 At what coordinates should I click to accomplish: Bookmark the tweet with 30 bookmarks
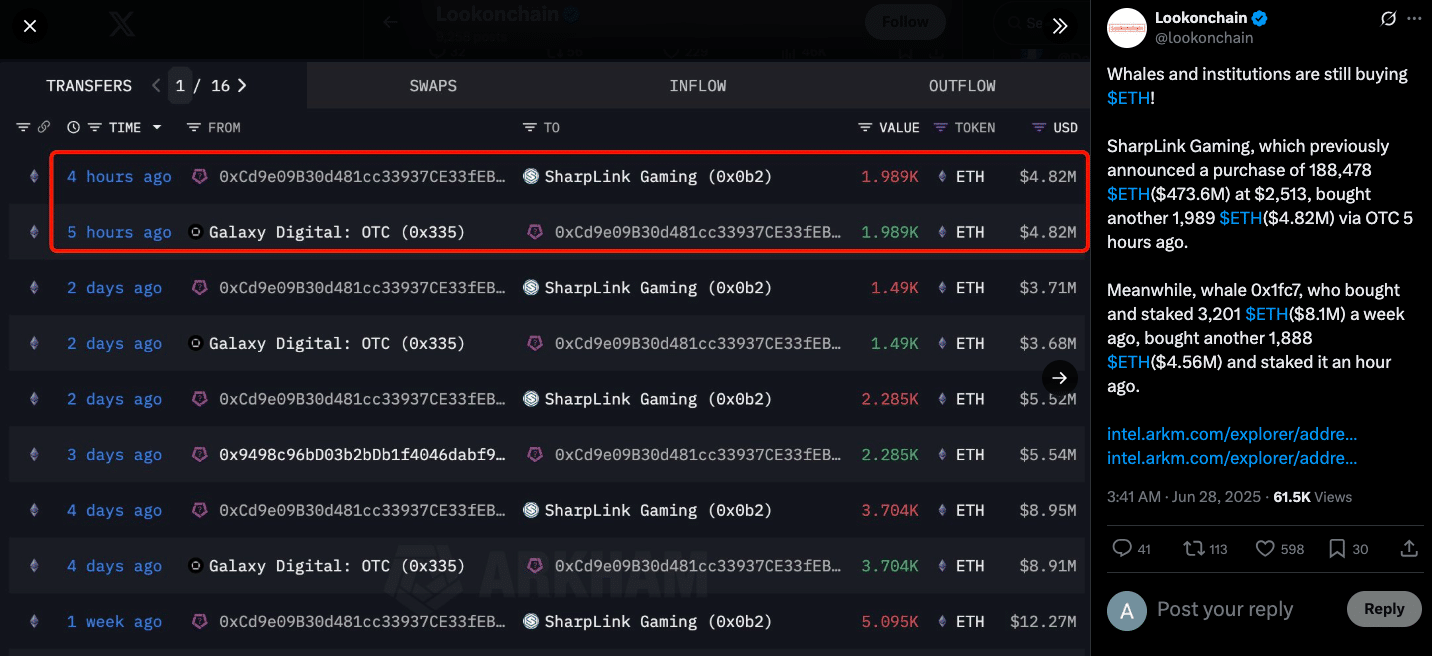tap(1337, 548)
